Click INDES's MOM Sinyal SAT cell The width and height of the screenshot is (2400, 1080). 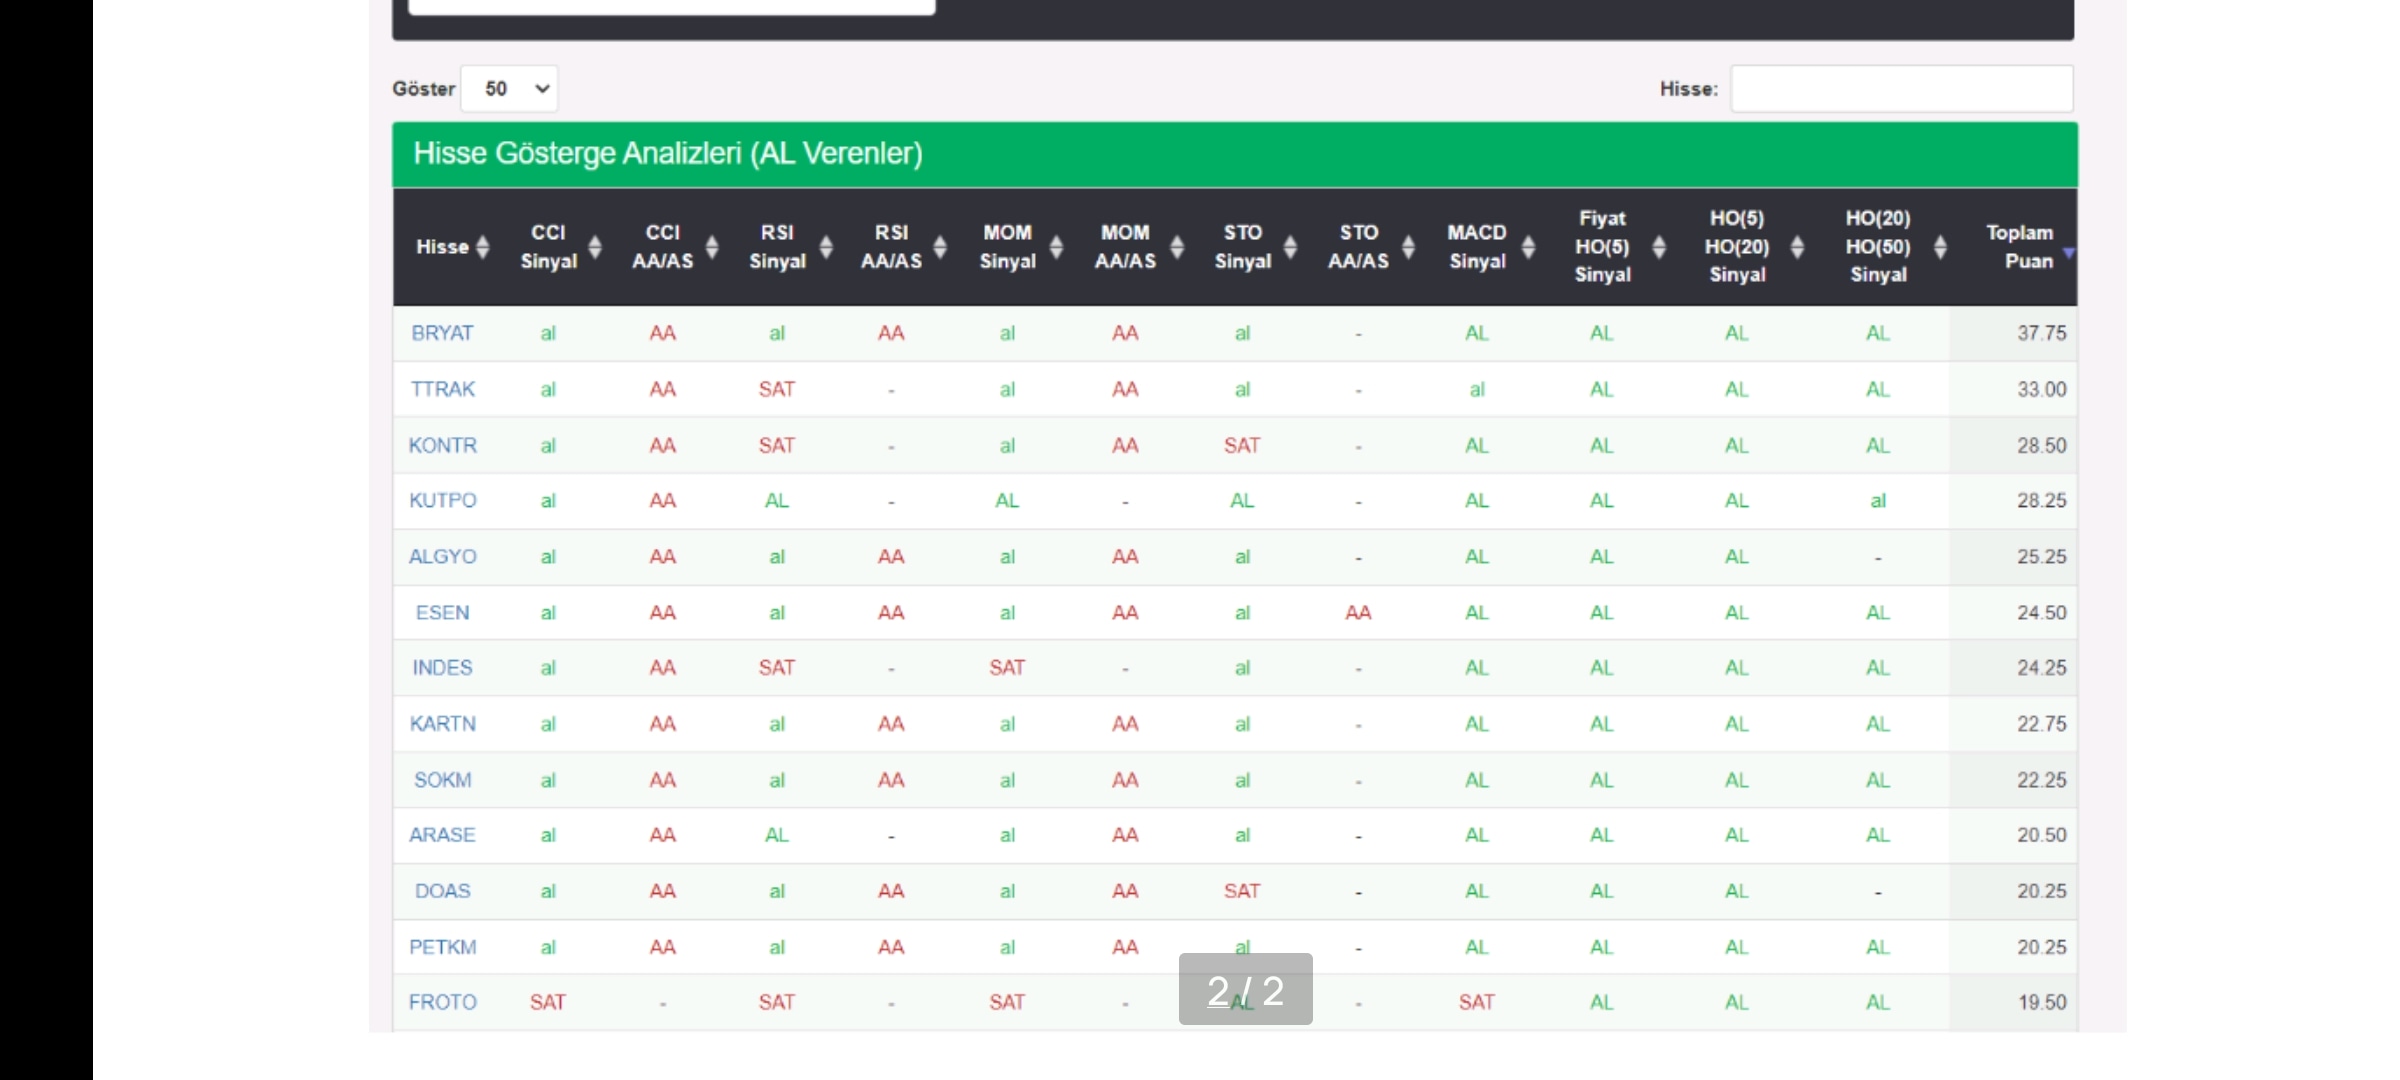pyautogui.click(x=1007, y=667)
